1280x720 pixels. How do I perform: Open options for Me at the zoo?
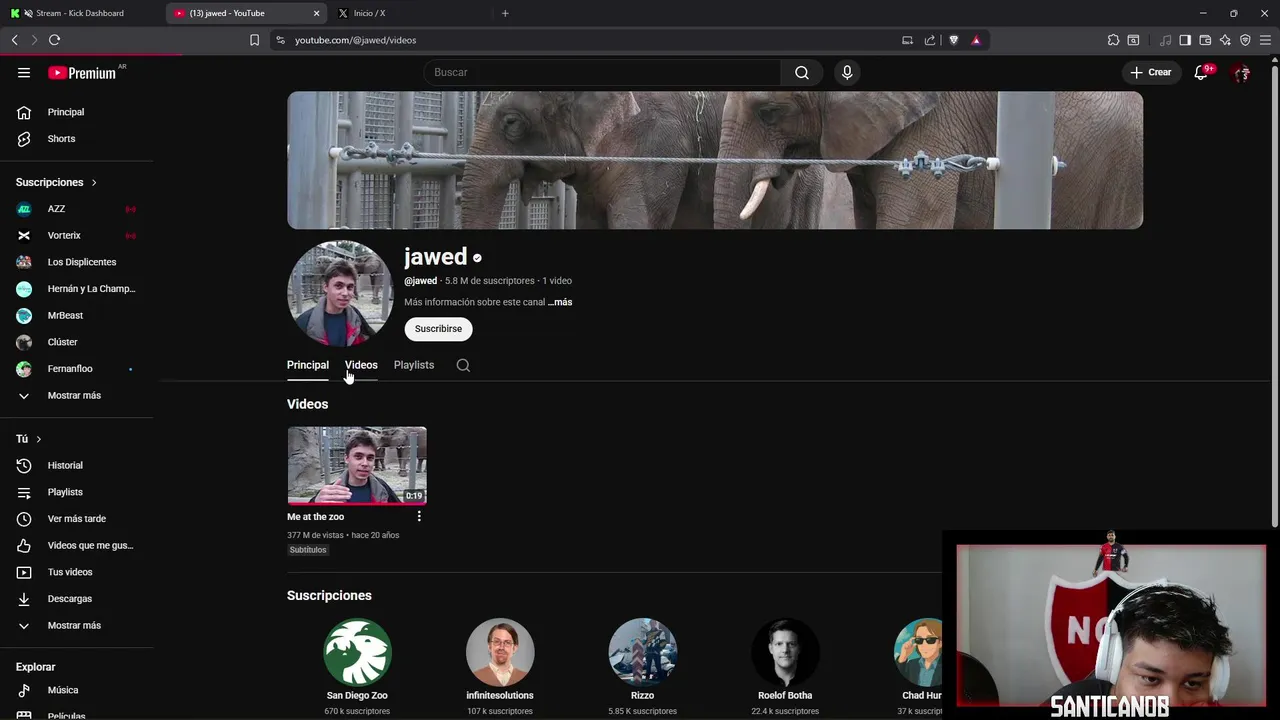tap(419, 517)
